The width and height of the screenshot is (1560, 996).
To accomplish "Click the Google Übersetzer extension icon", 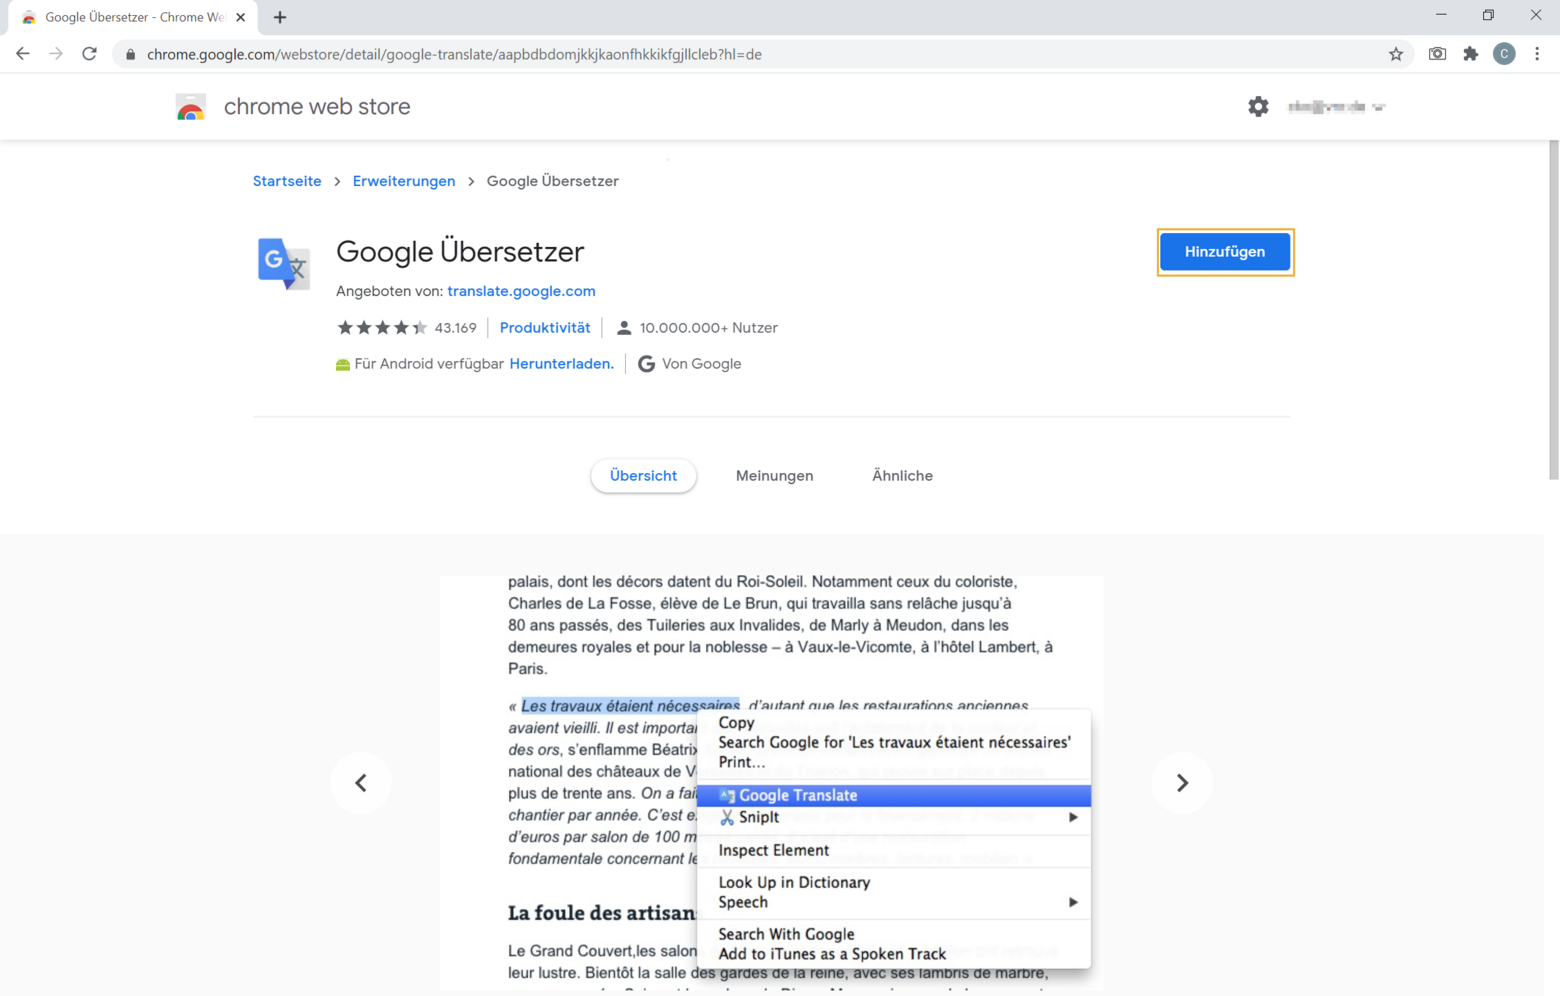I will click(x=284, y=264).
